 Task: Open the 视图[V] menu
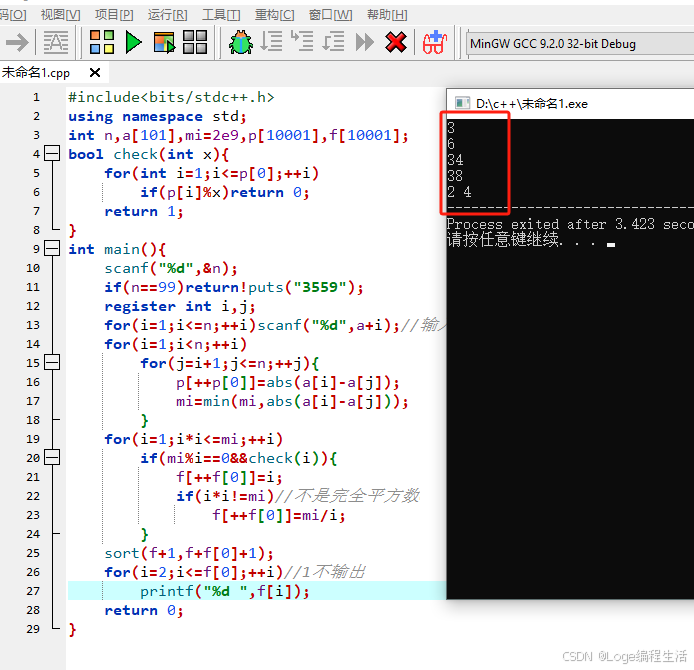(60, 15)
